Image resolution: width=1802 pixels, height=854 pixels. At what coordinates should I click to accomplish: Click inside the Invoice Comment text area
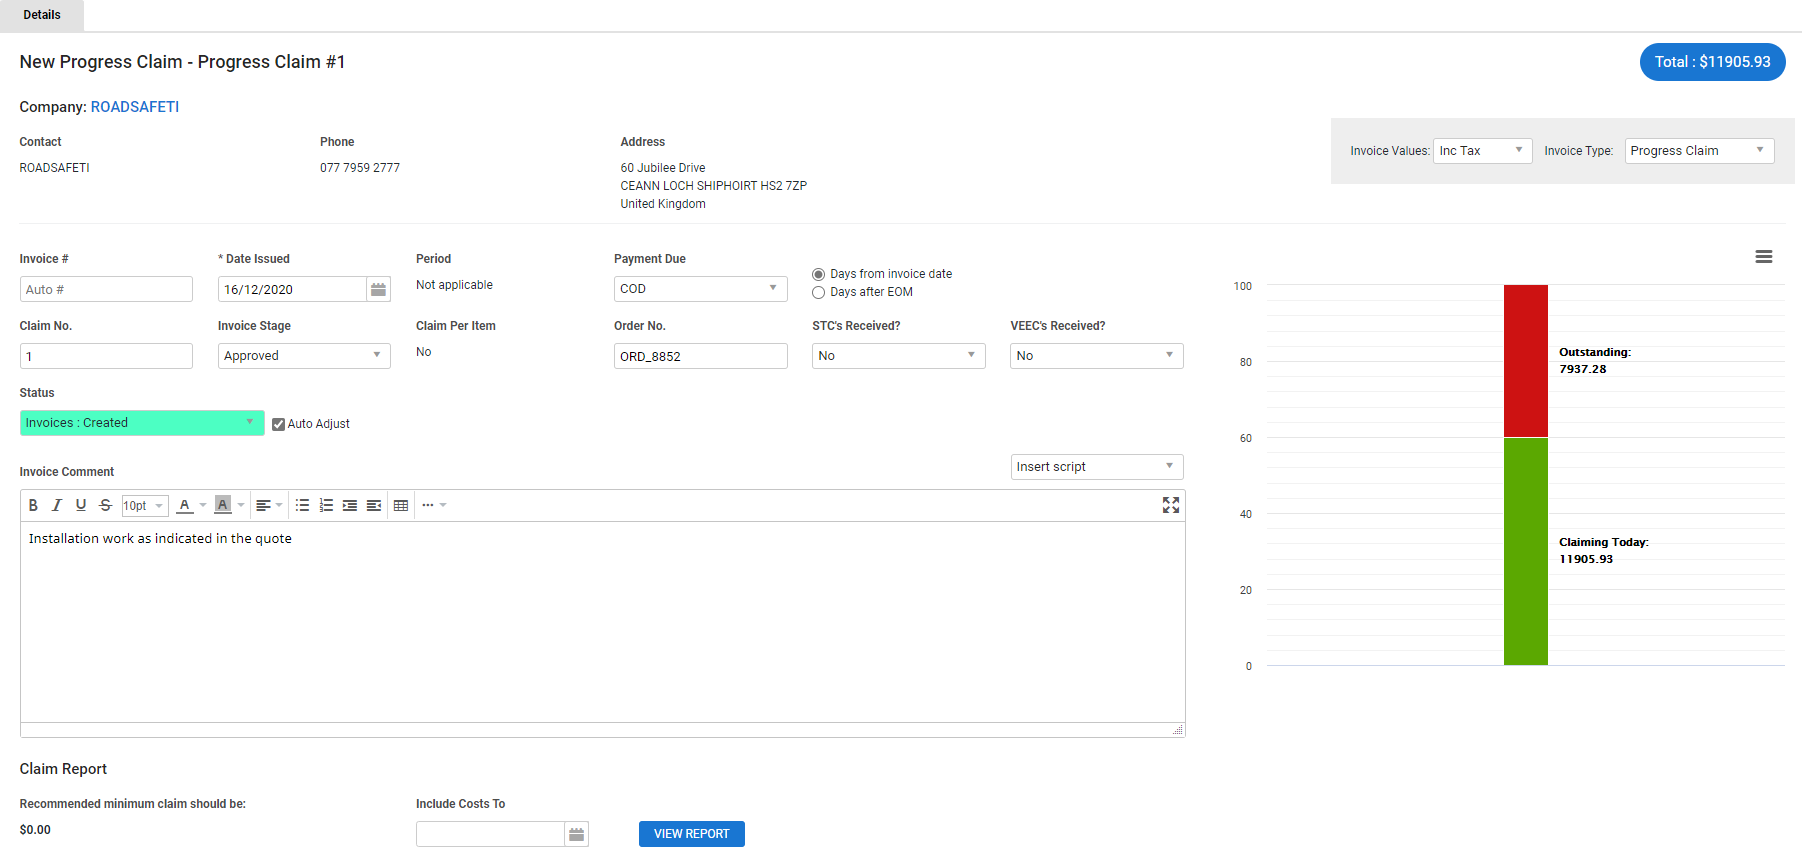tap(603, 621)
